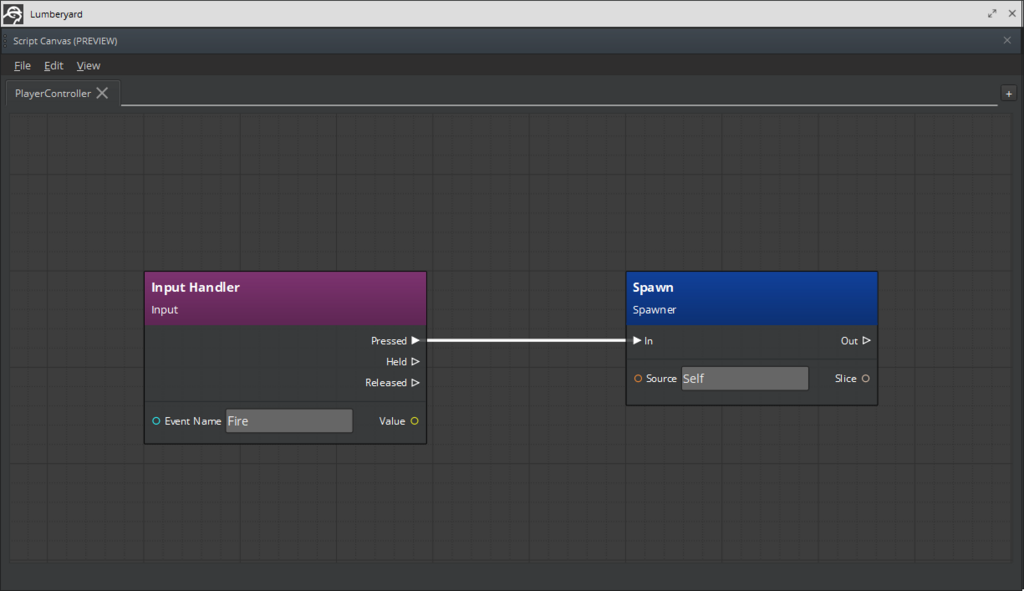The width and height of the screenshot is (1024, 591).
Task: Open the View menu
Action: [x=88, y=65]
